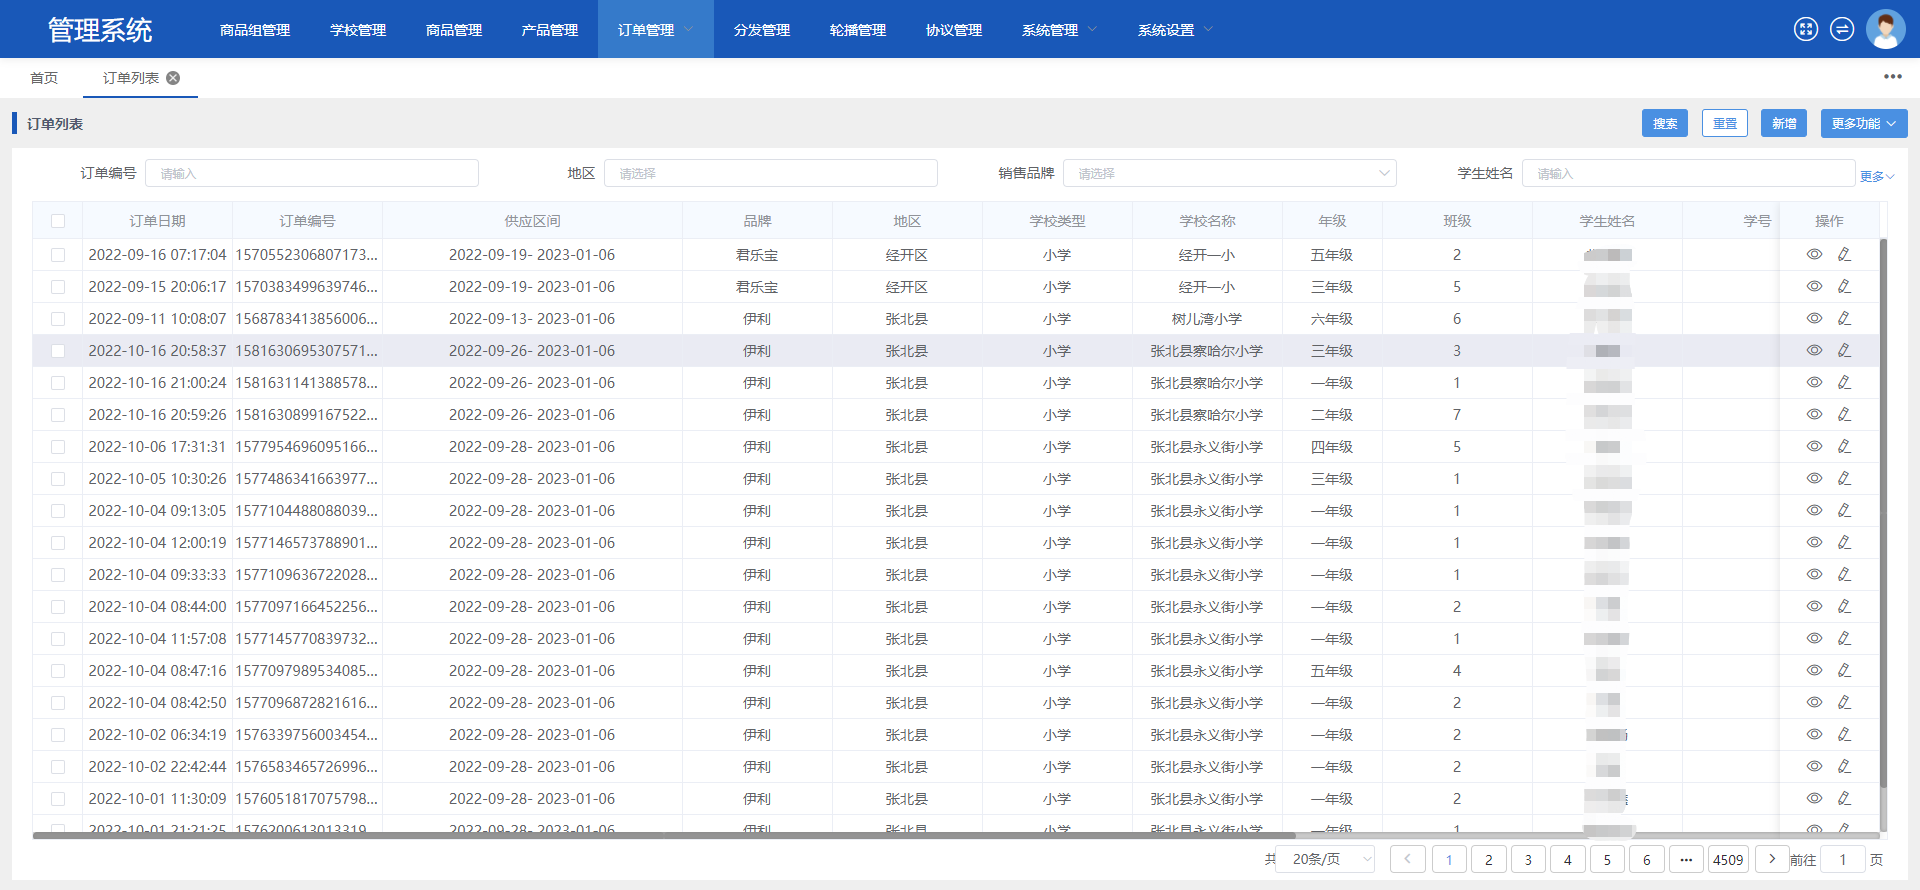Viewport: 1920px width, 890px height.
Task: Edit order dated 2022-10-04 12:00:19
Action: pyautogui.click(x=1844, y=542)
